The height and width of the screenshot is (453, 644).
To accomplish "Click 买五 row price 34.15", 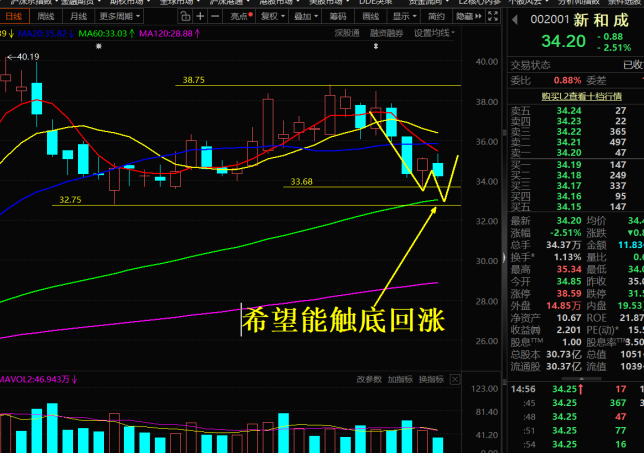I will point(569,207).
